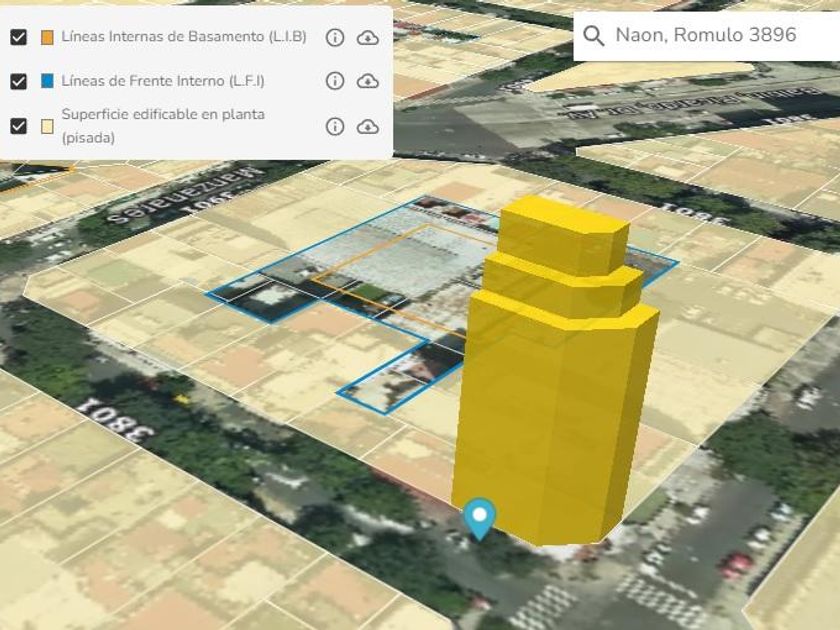Disable the Superficie edificable en planta checkbox

[x=18, y=126]
